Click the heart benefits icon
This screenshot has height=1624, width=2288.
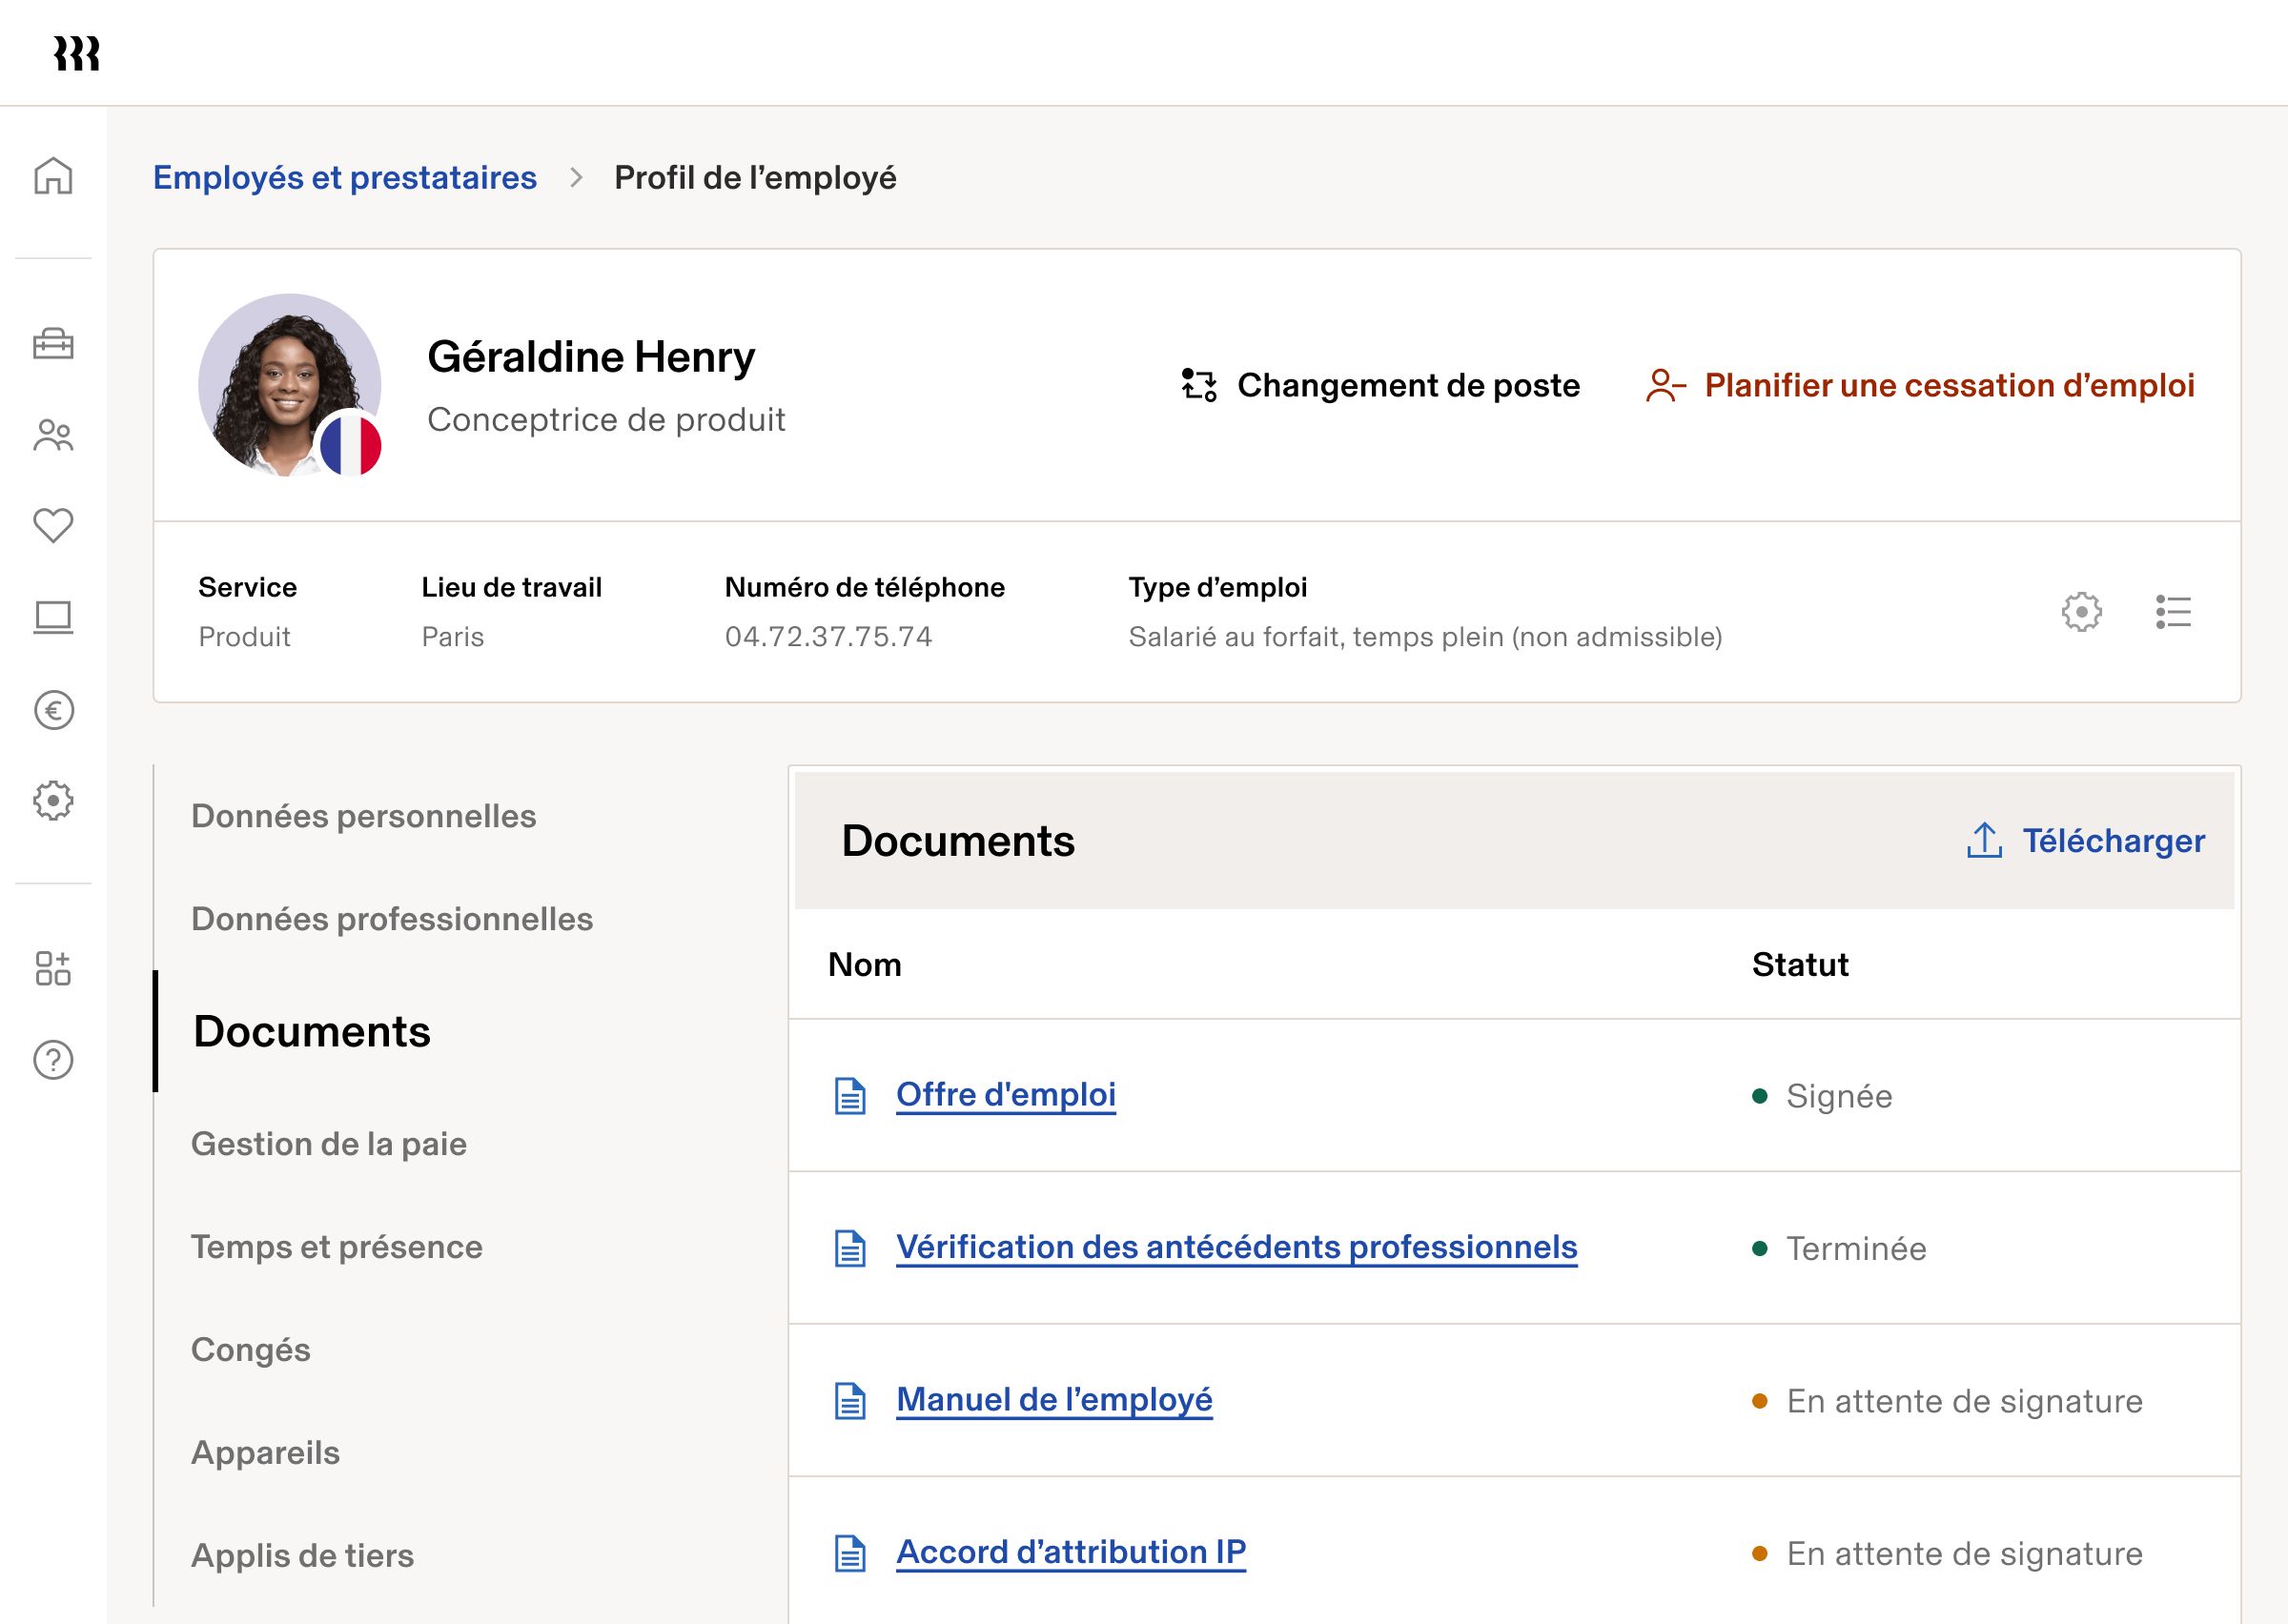54,524
